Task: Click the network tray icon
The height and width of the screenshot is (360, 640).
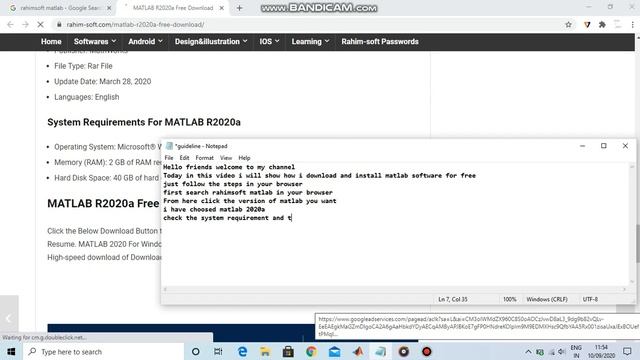Action: coord(551,352)
